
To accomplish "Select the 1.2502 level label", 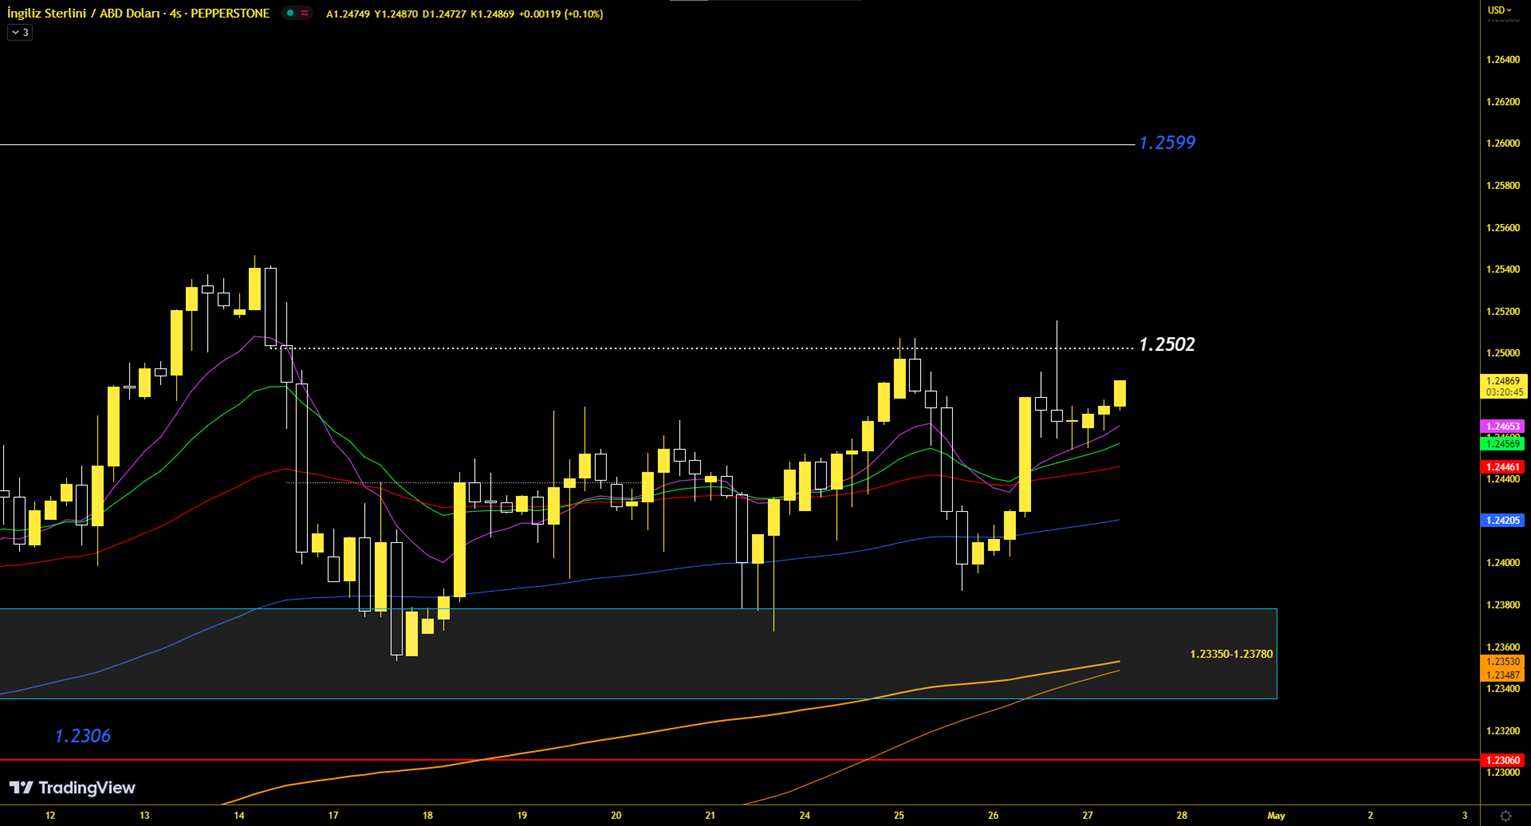I will tap(1167, 345).
